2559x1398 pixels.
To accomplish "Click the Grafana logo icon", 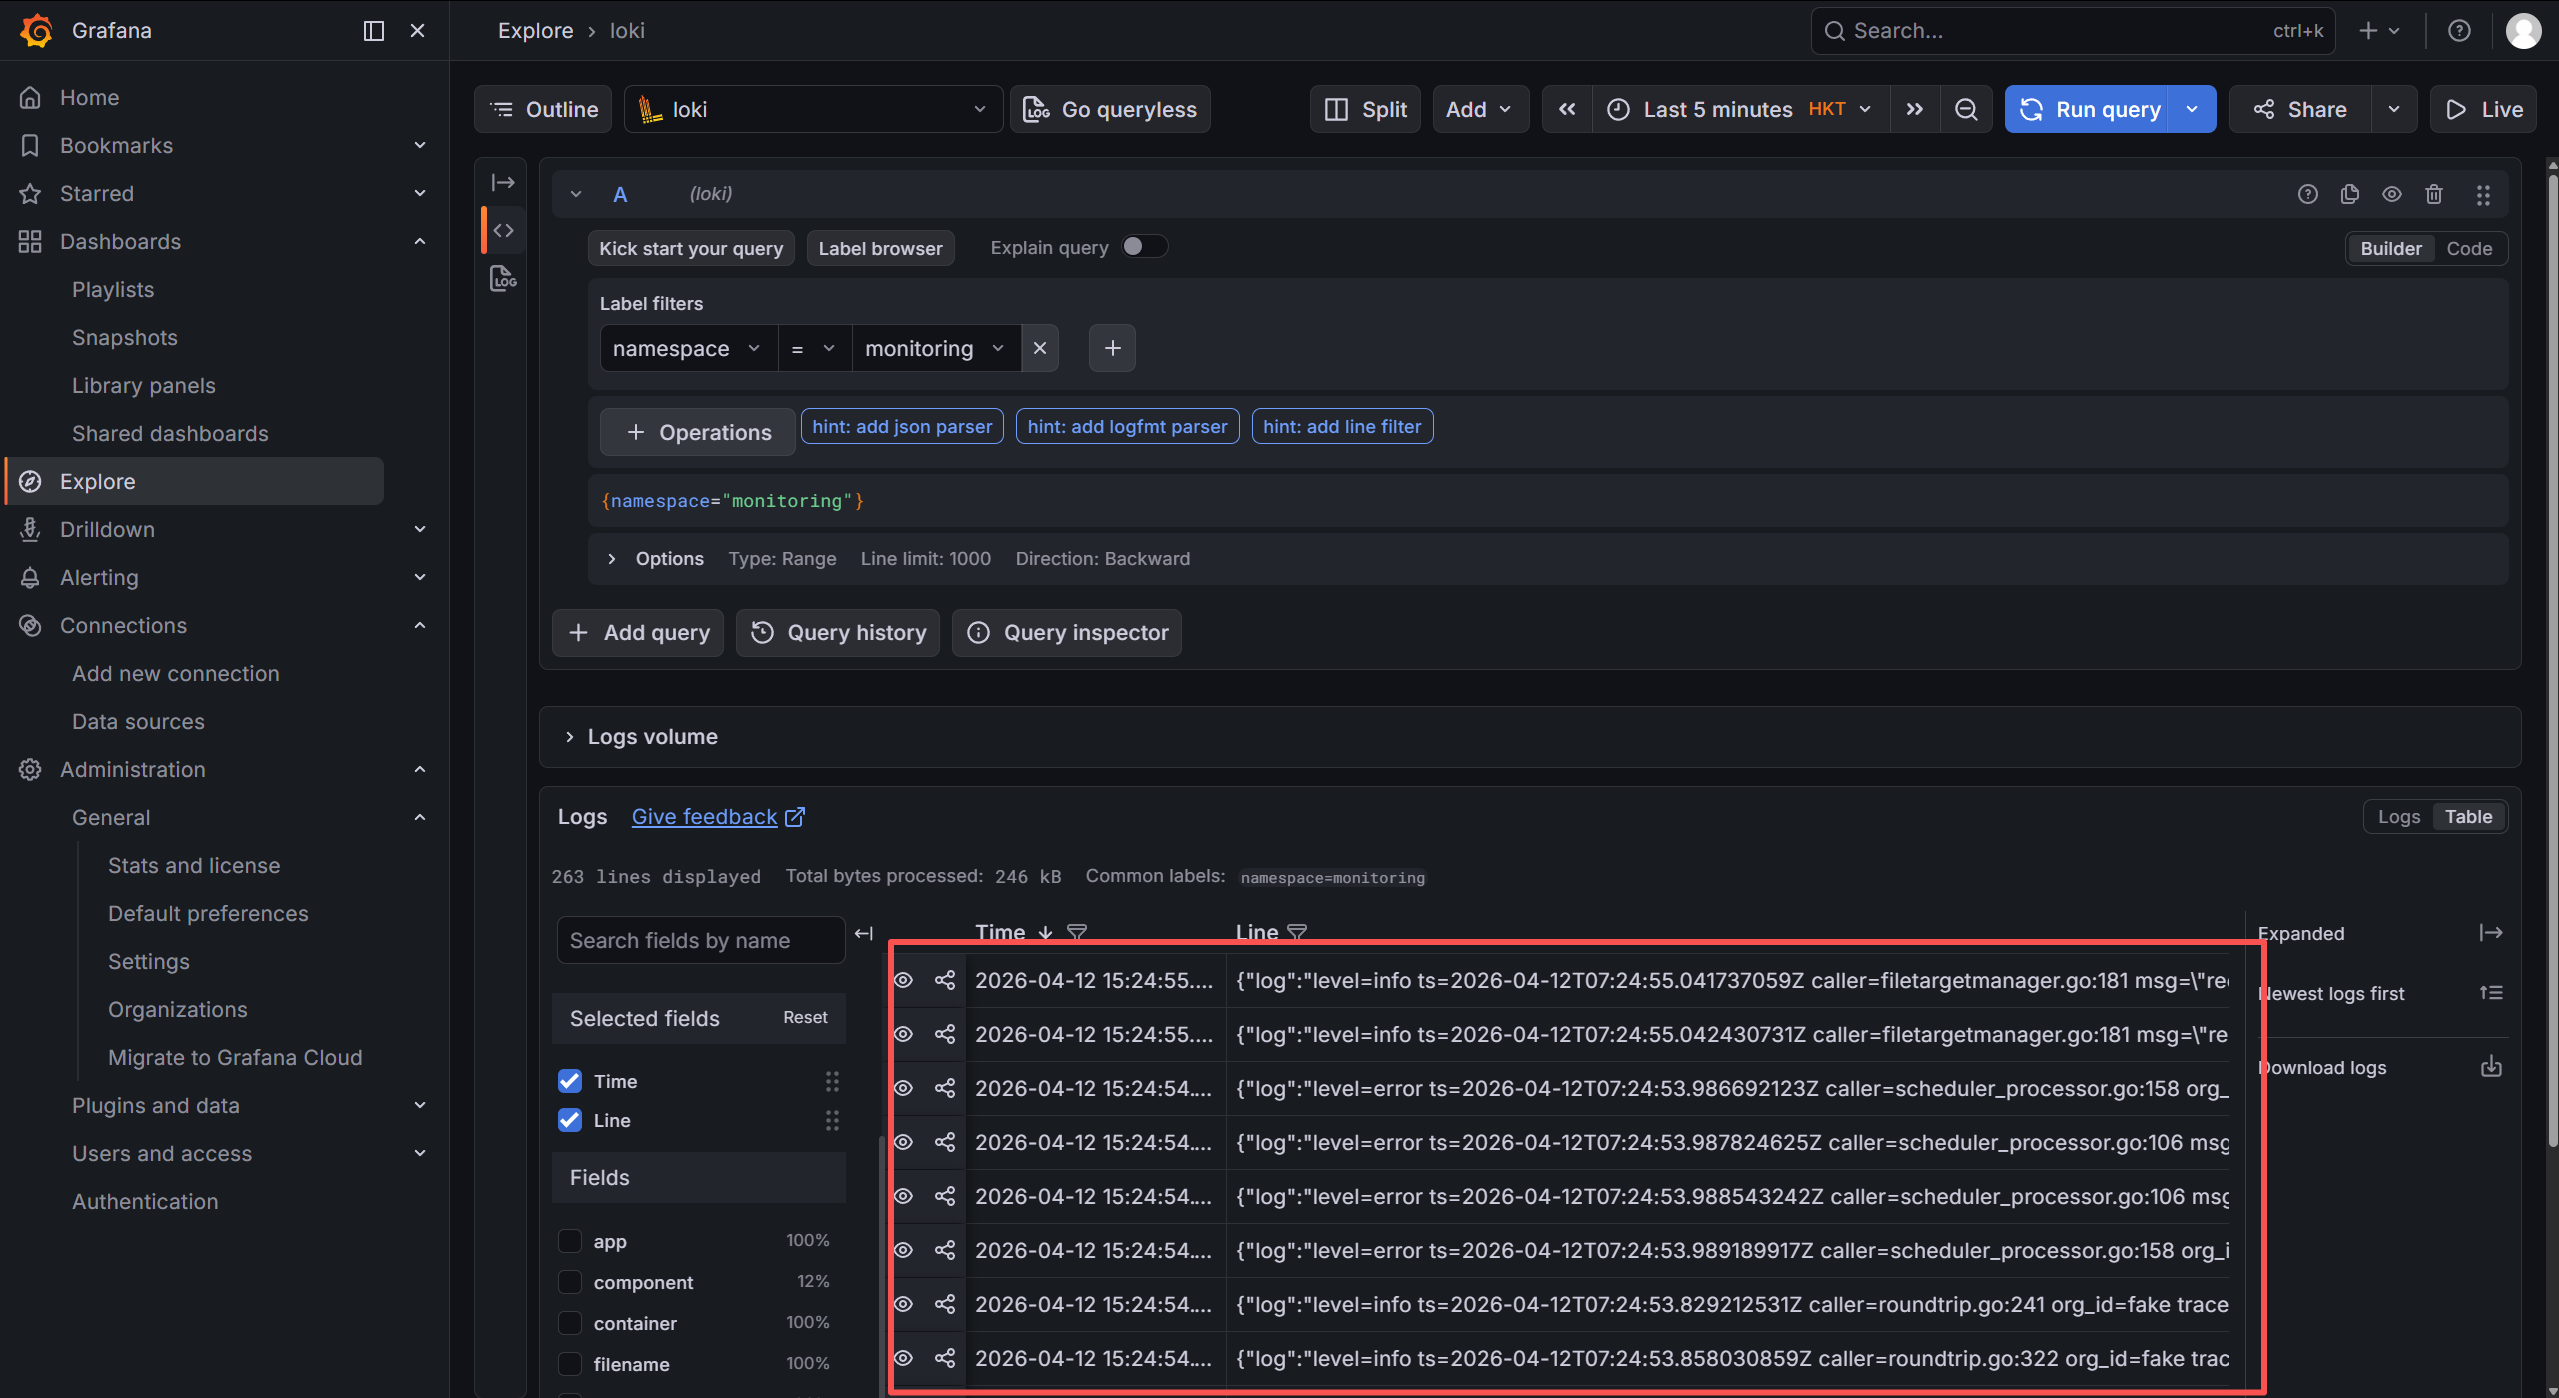I will click(36, 30).
